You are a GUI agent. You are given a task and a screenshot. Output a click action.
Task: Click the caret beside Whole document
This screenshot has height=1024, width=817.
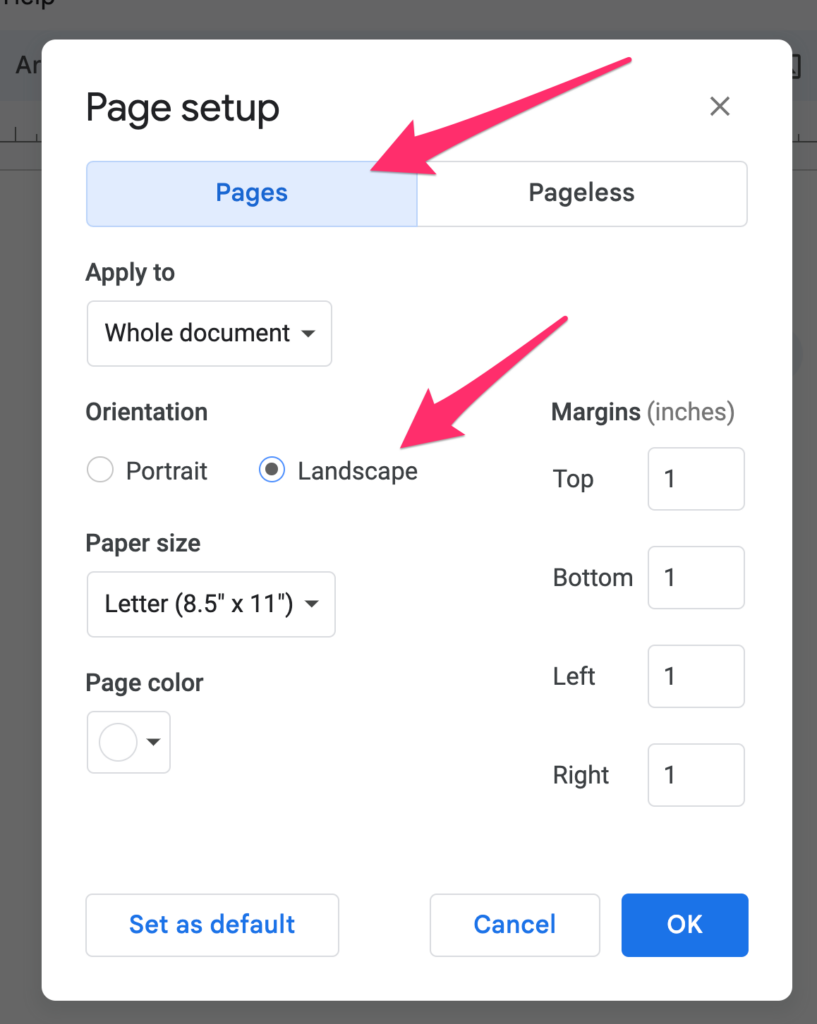(309, 333)
